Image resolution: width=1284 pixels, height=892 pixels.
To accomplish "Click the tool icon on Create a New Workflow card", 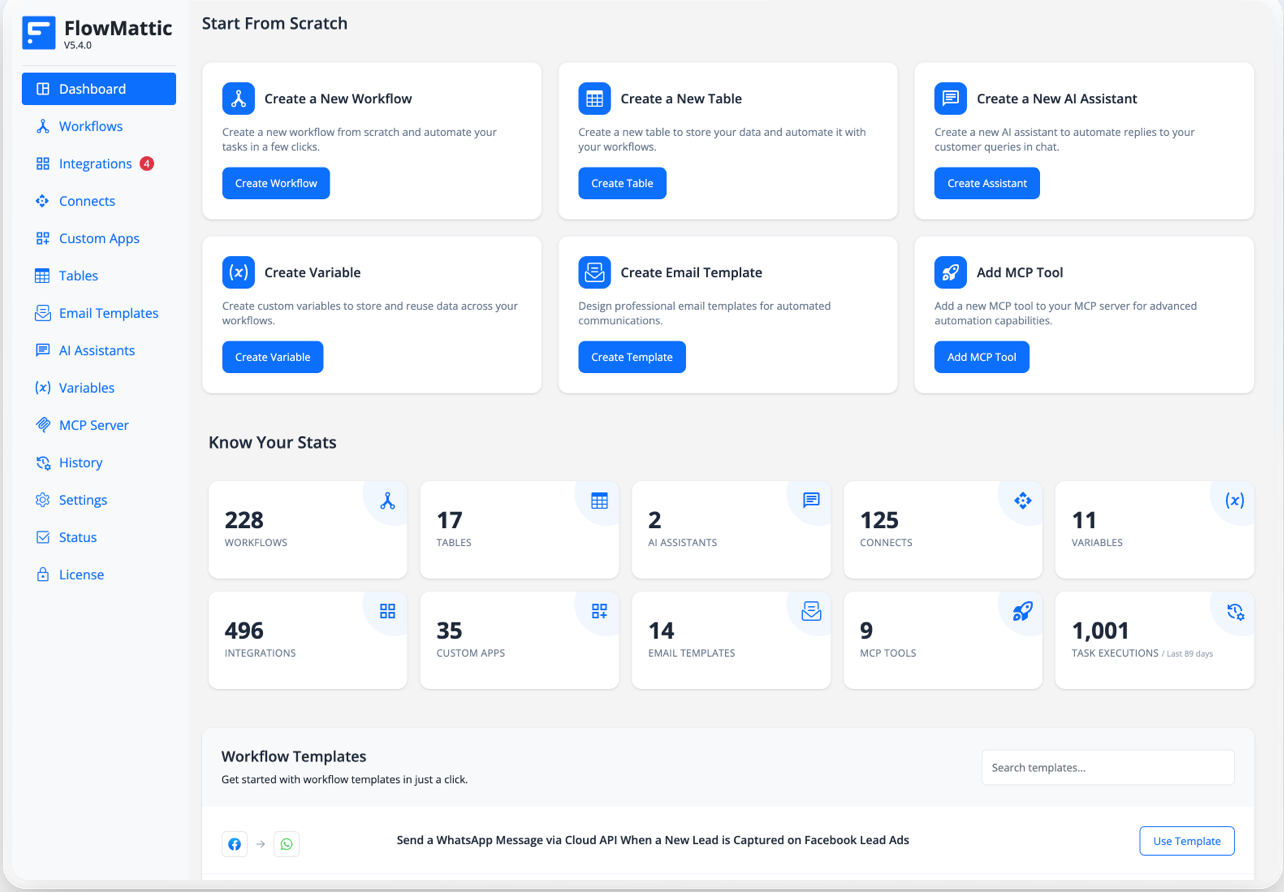I will [x=238, y=98].
